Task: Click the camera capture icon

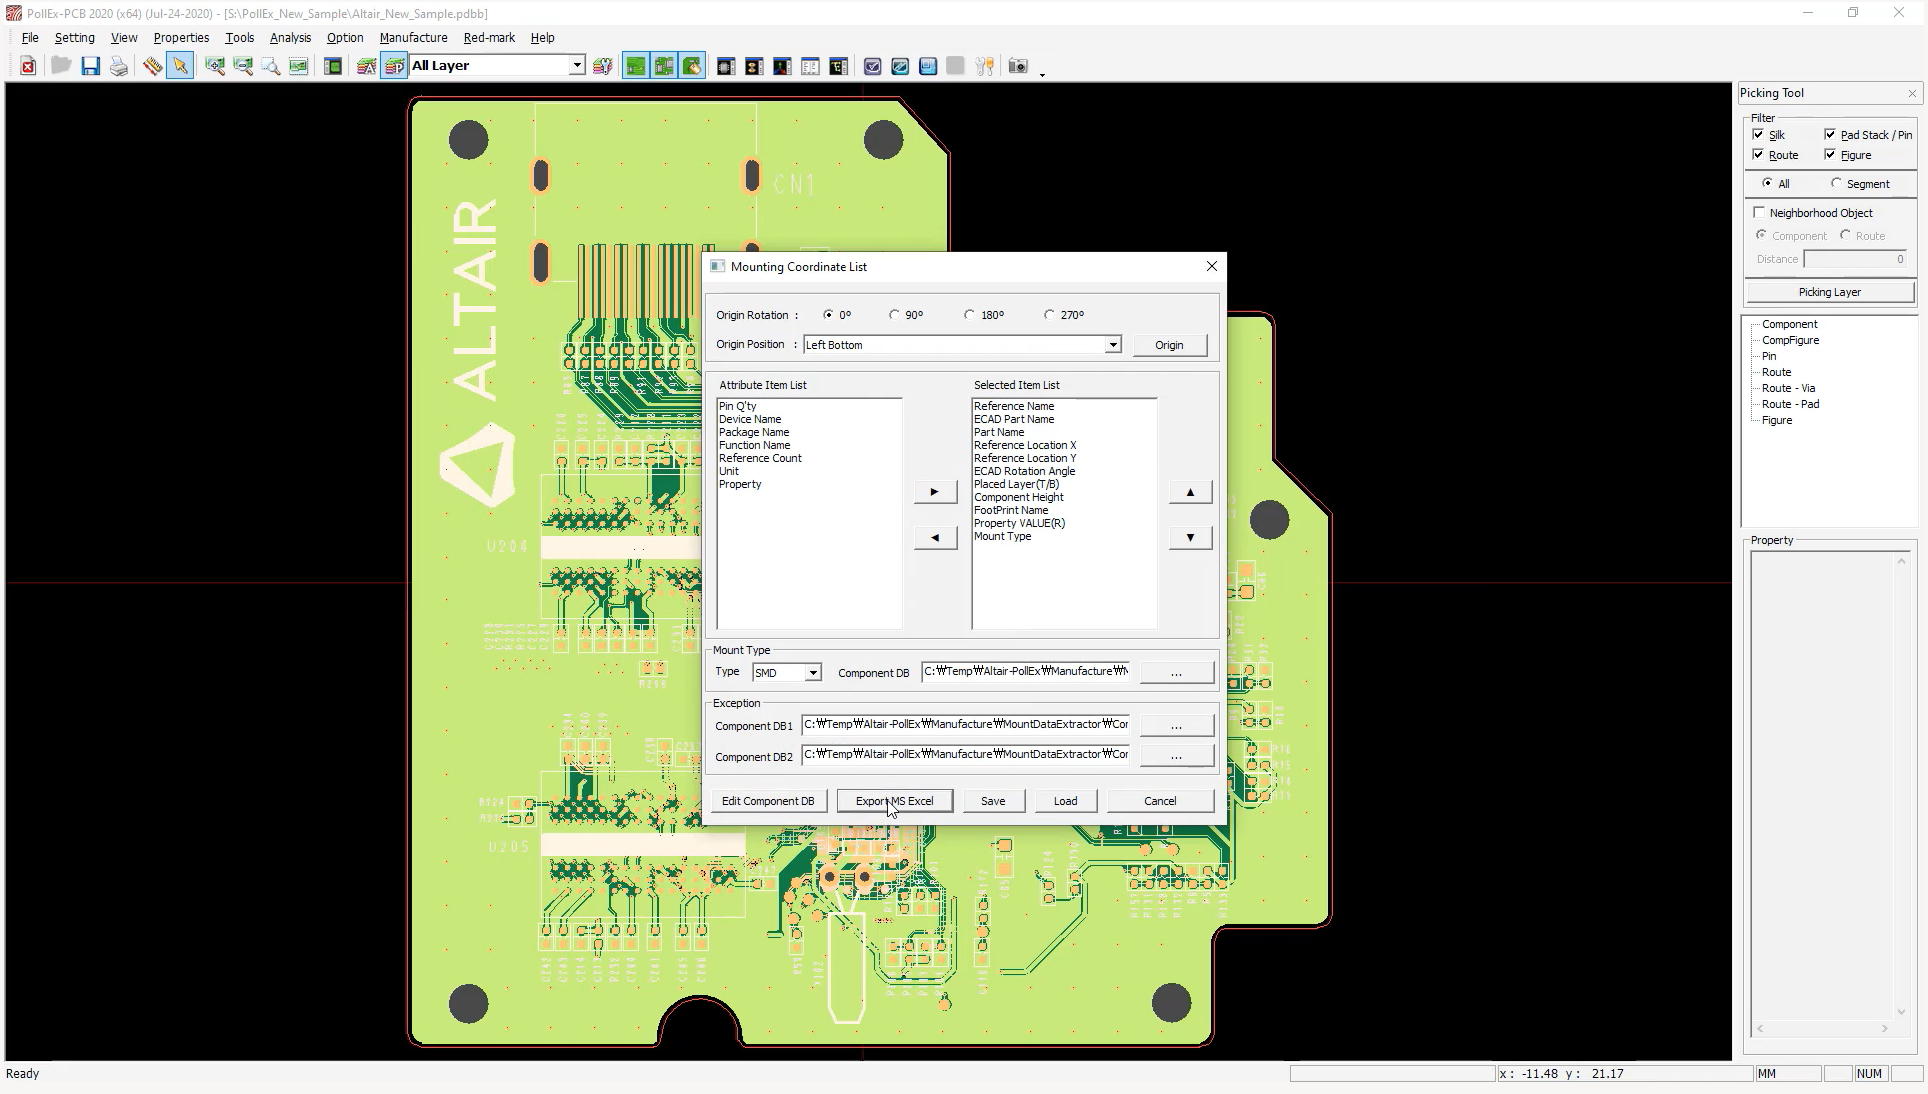Action: pos(1018,66)
